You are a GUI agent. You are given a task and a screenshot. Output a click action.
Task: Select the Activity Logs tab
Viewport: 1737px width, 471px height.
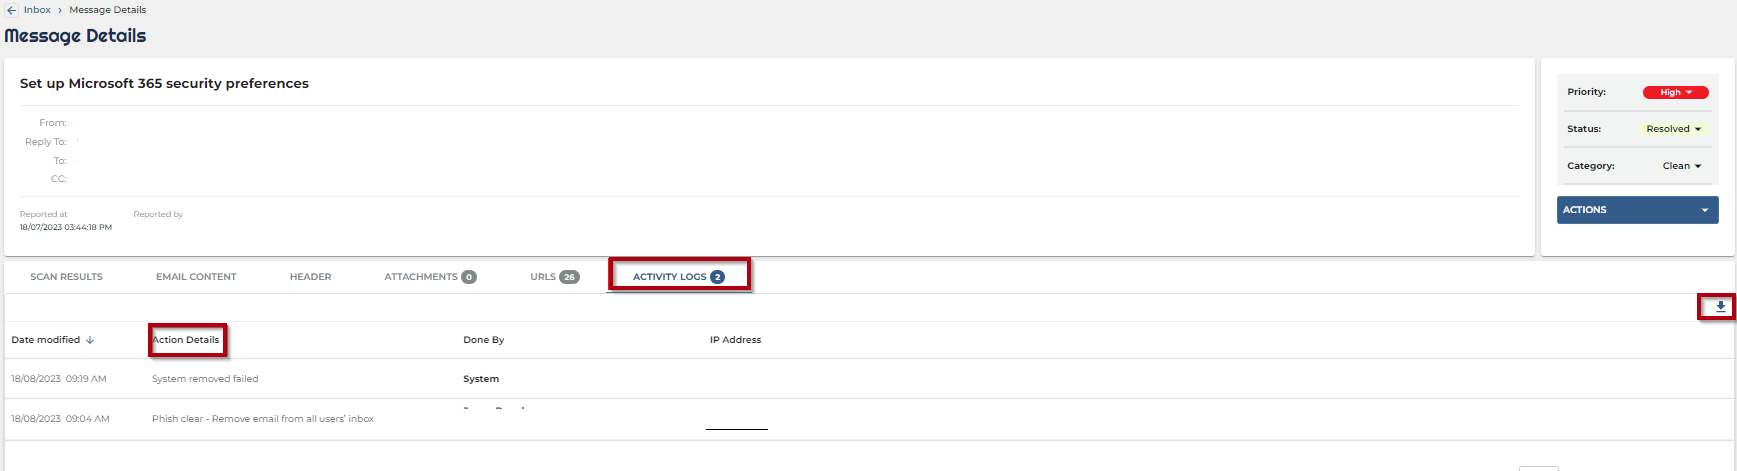coord(678,277)
